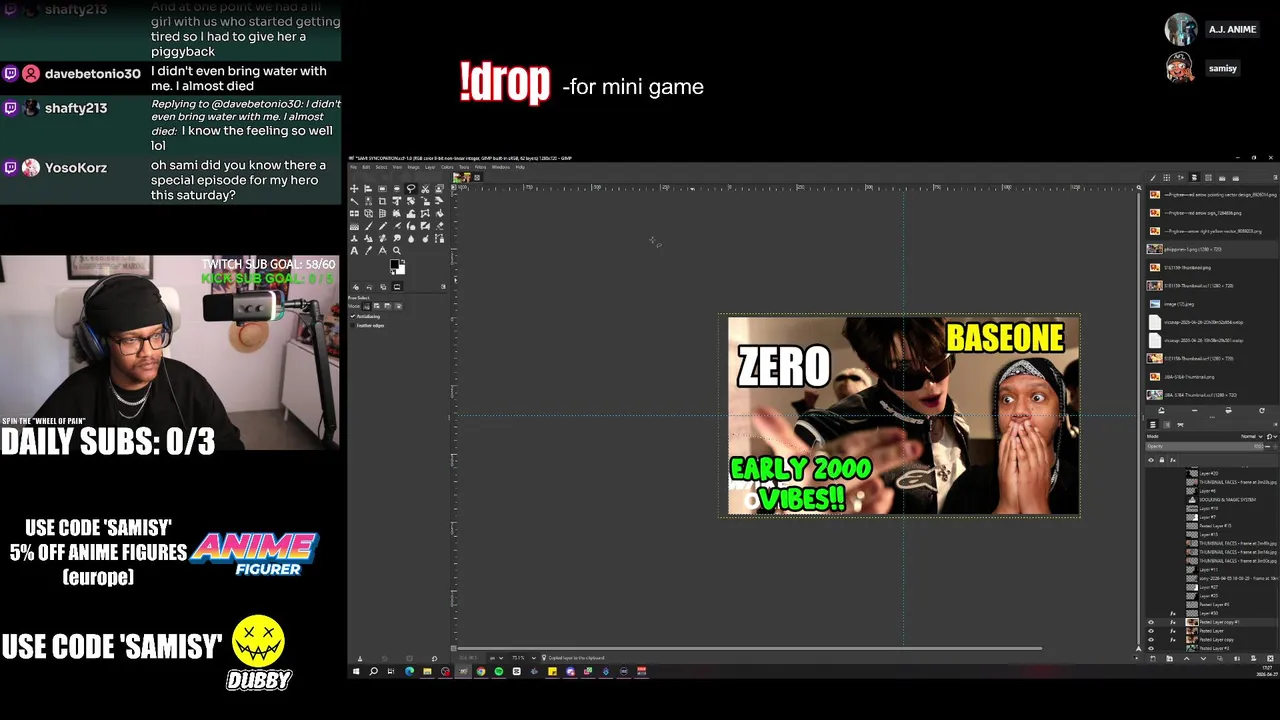
Task: Open Spotify from the taskbar
Action: [498, 672]
